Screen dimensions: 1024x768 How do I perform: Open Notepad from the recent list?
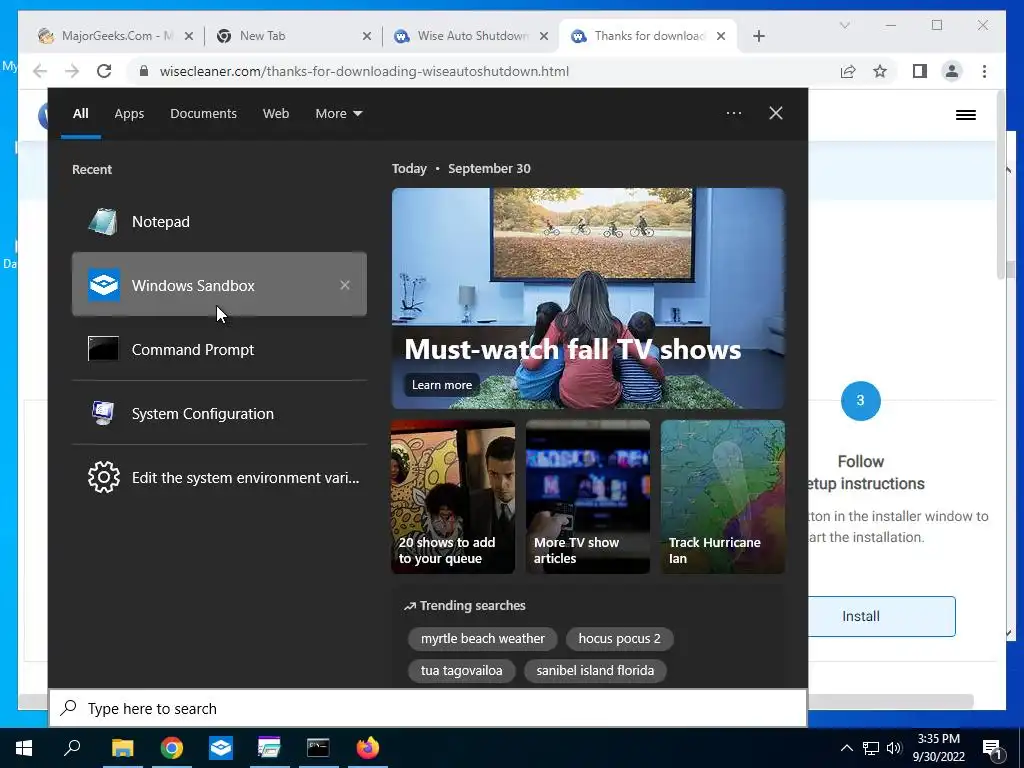click(219, 221)
